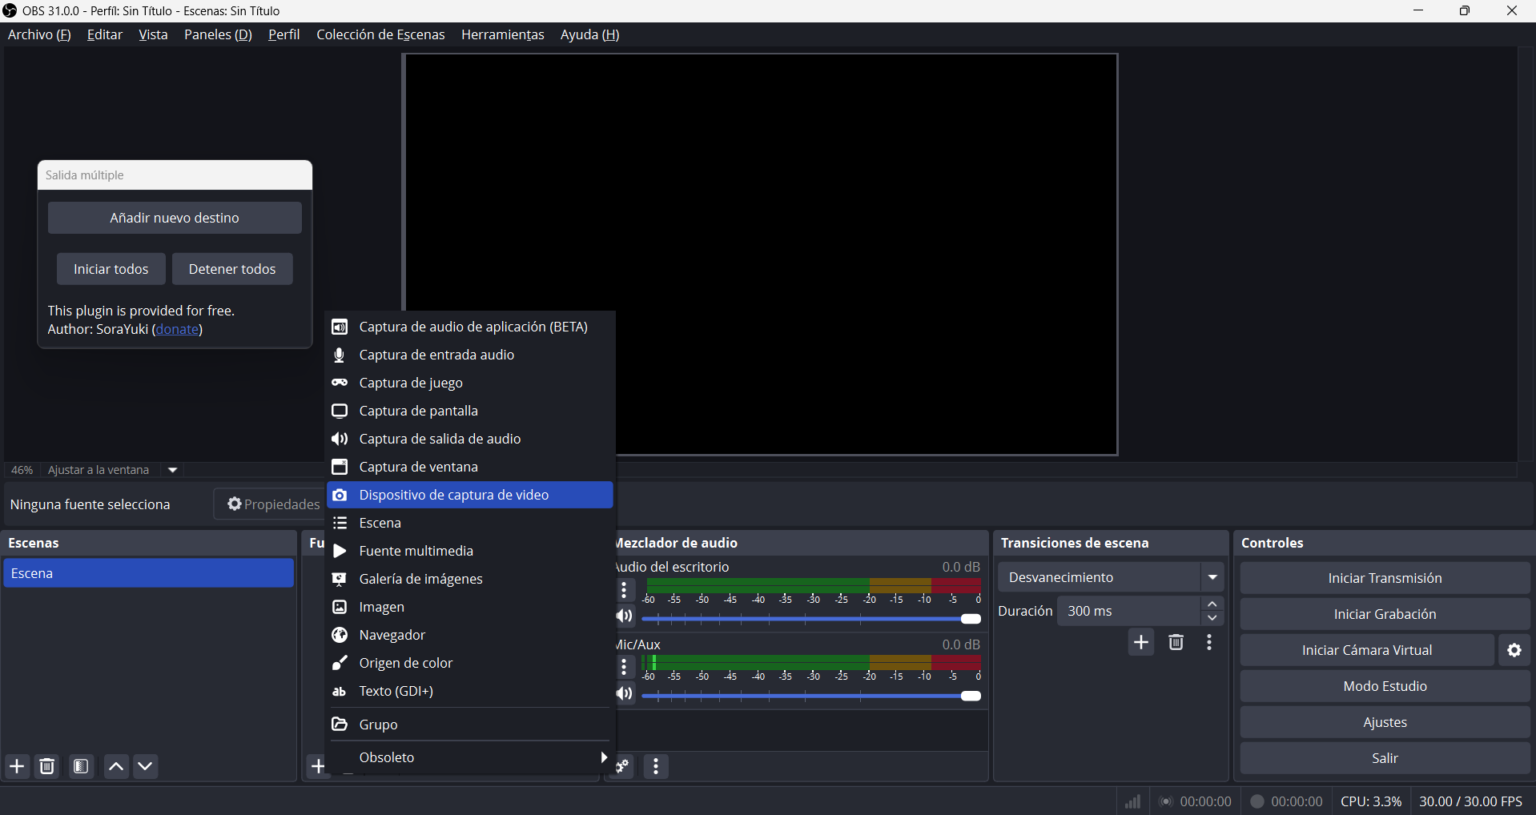This screenshot has width=1536, height=815.
Task: Adjust the Mic/Aux volume slider
Action: (x=970, y=696)
